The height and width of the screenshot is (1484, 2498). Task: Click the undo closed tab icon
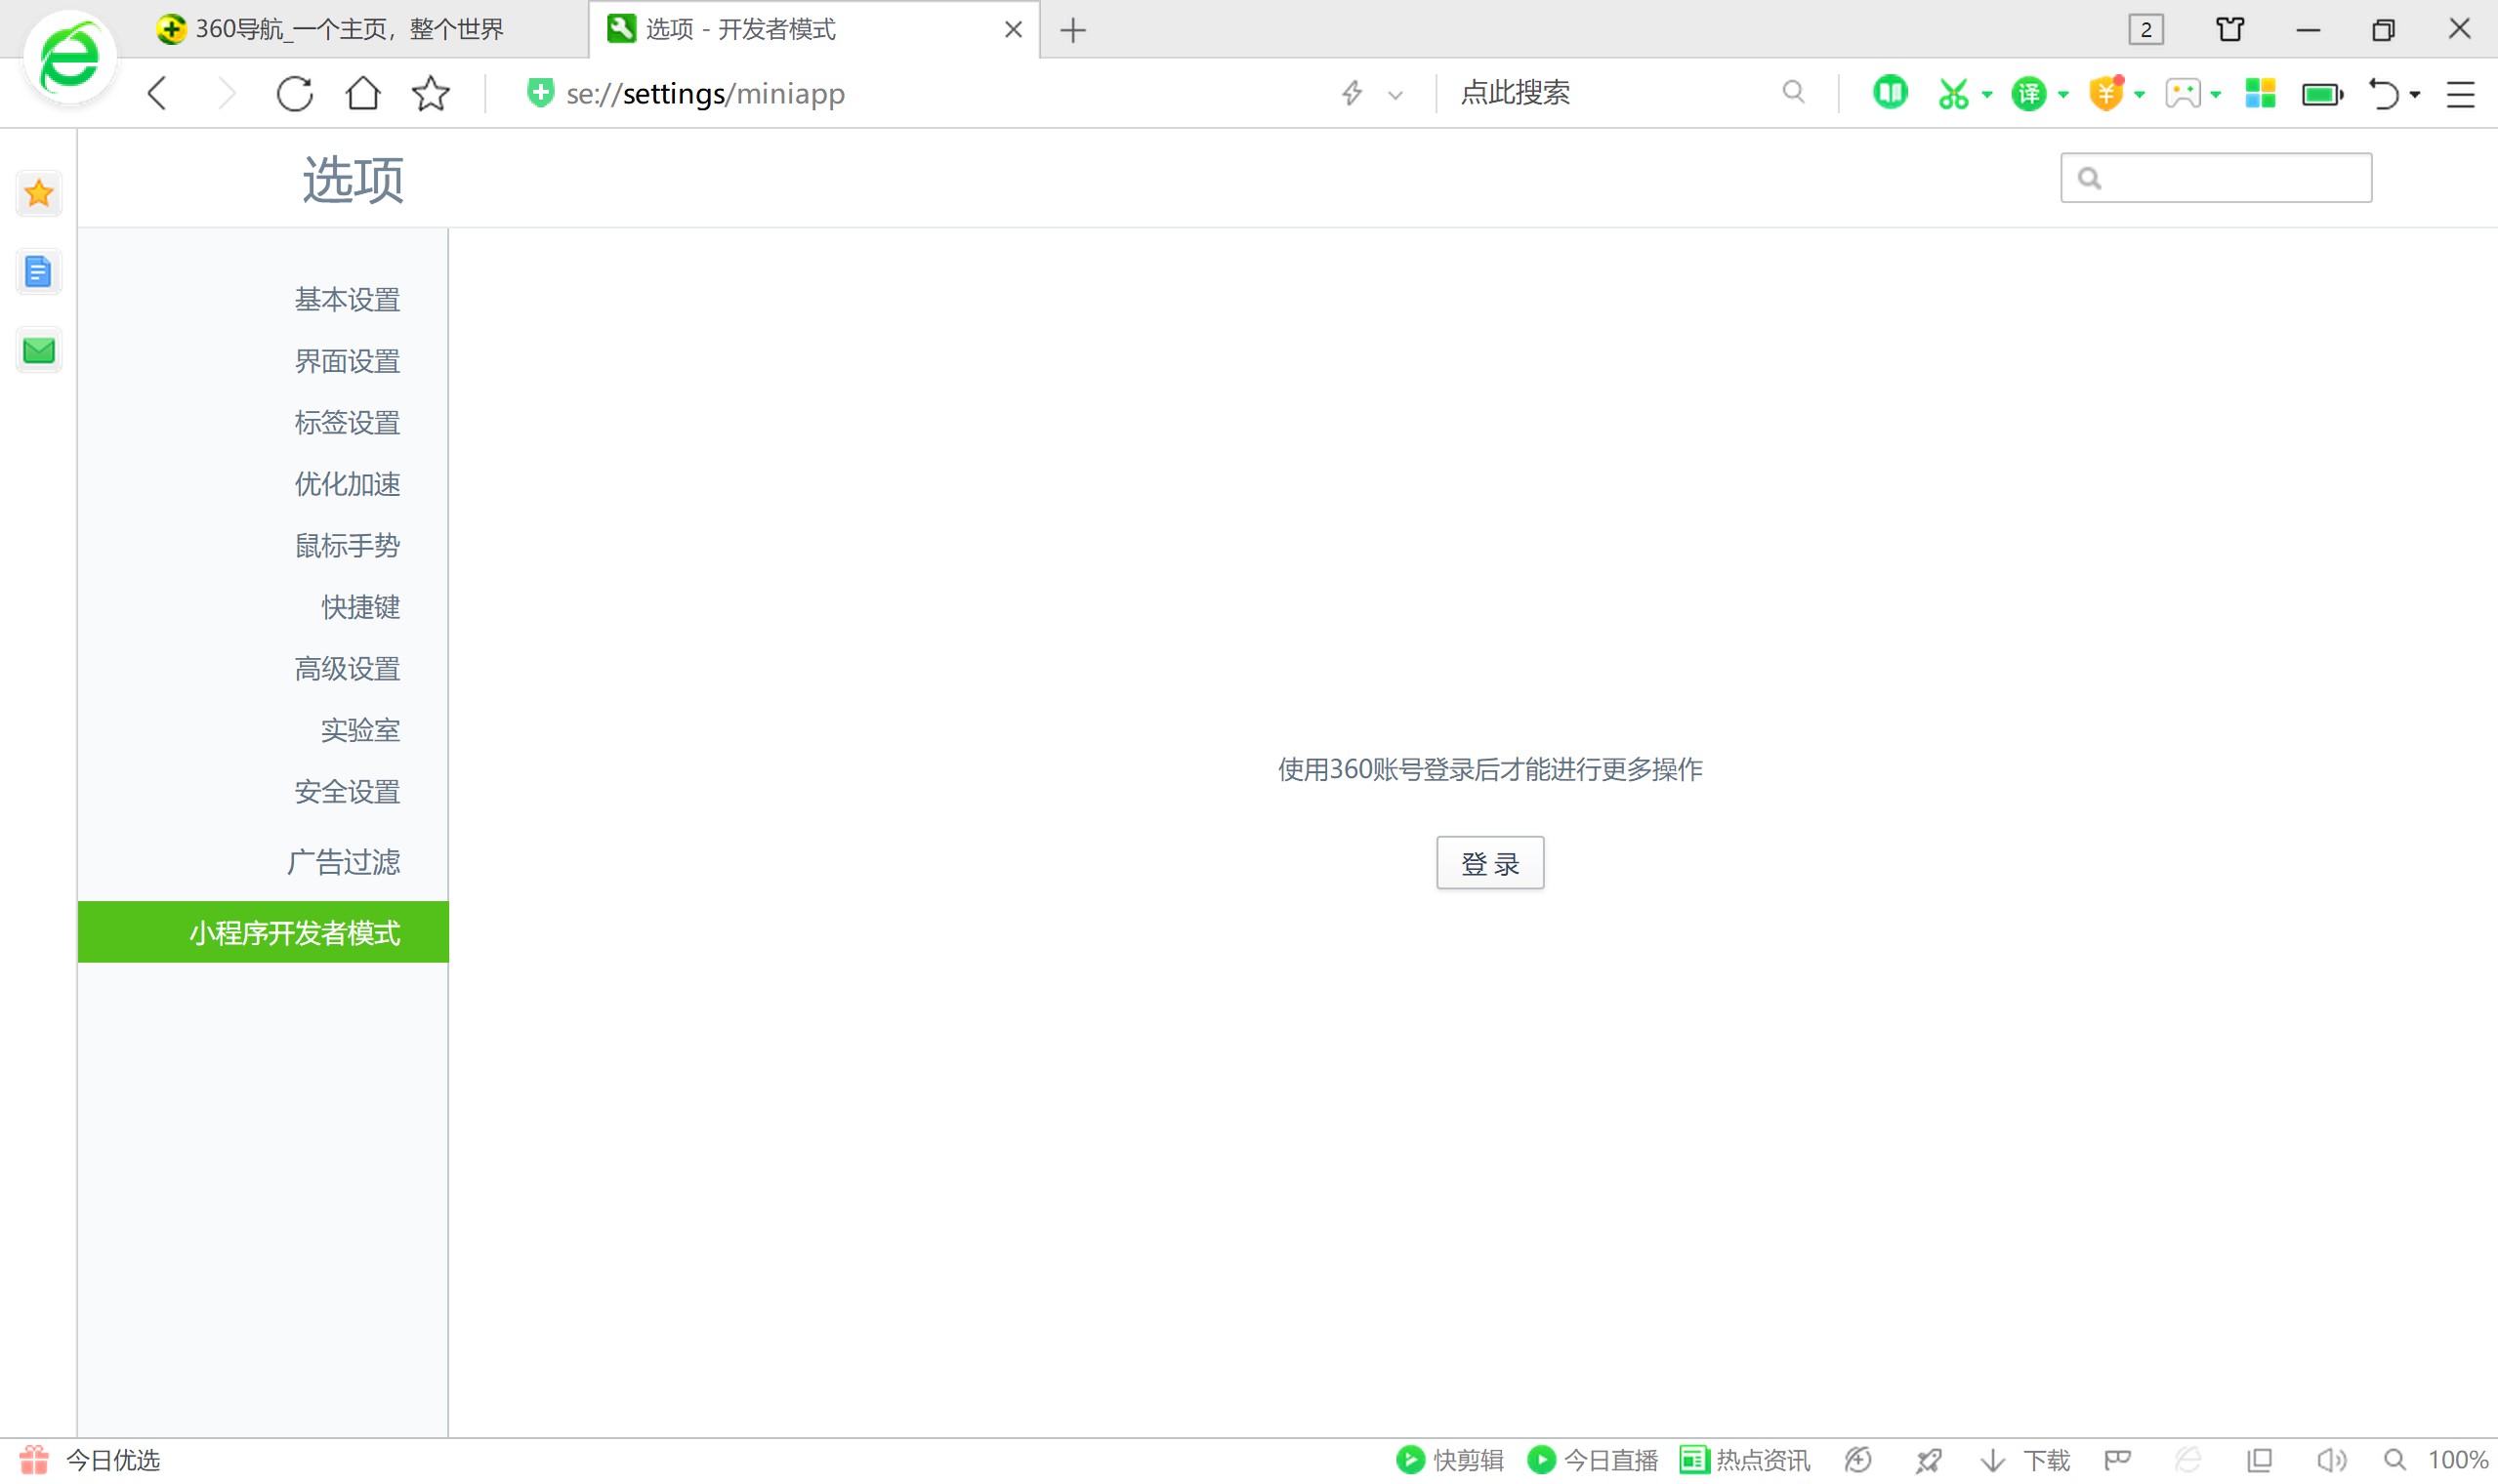[x=2384, y=94]
